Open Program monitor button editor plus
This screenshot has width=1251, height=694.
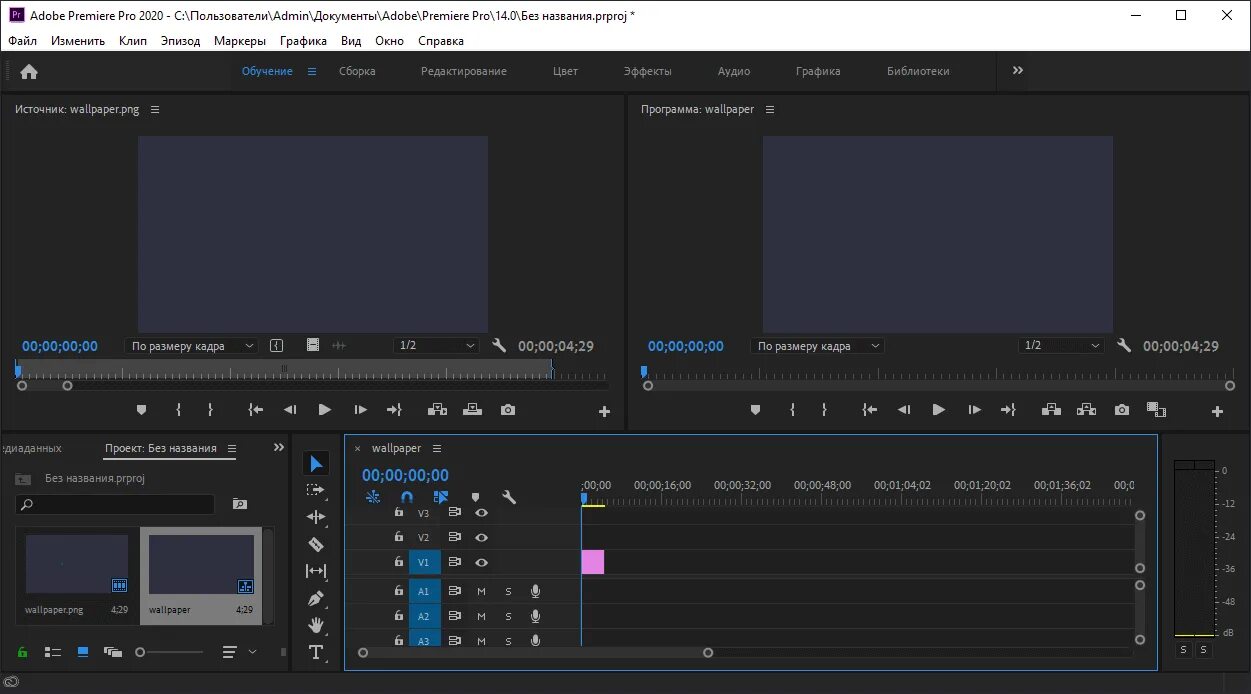point(1217,411)
